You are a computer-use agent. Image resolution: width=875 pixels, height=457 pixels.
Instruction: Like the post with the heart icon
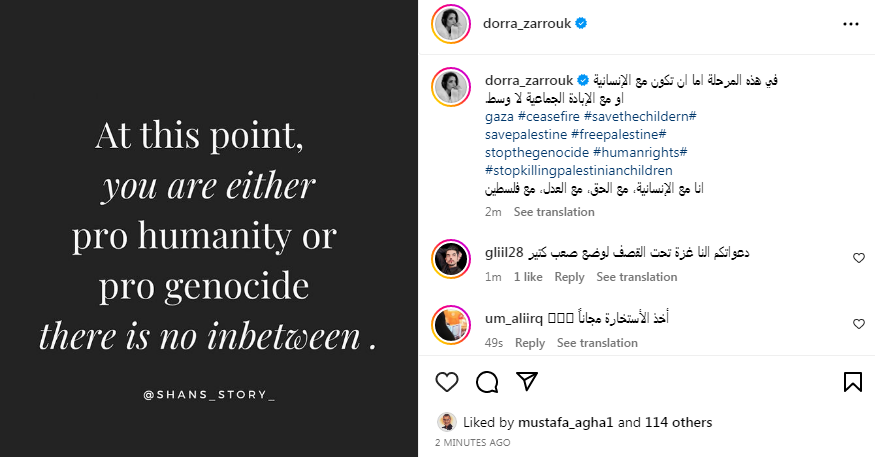[447, 381]
